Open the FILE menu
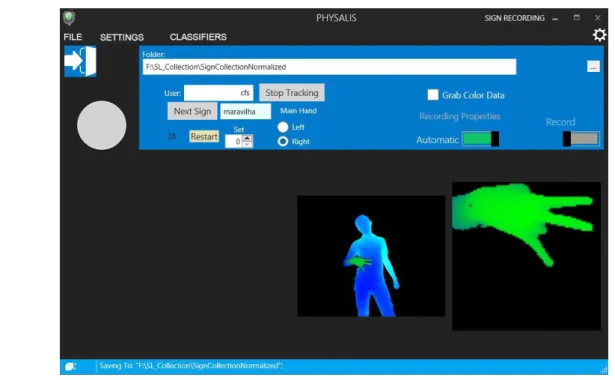This screenshot has width=615, height=380. point(73,37)
